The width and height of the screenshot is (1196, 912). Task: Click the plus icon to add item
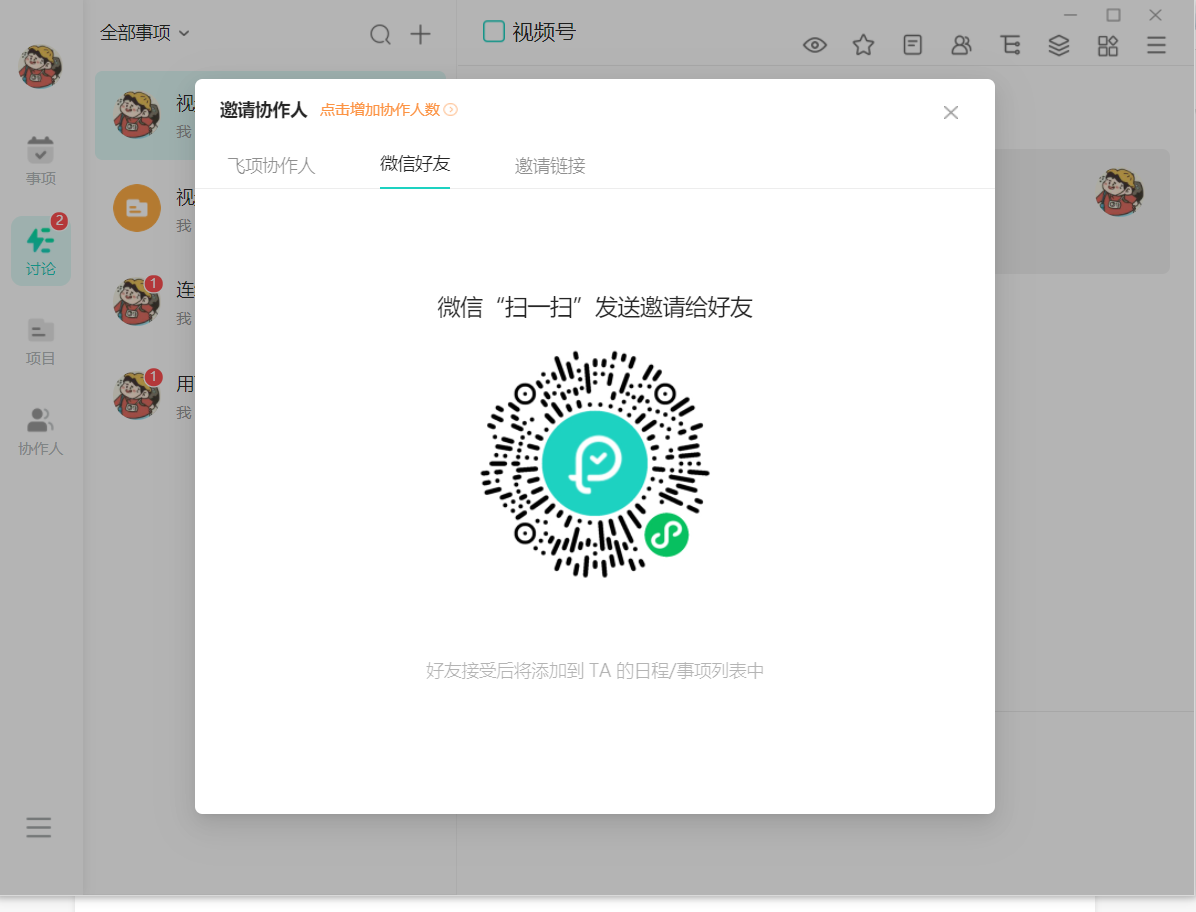420,34
